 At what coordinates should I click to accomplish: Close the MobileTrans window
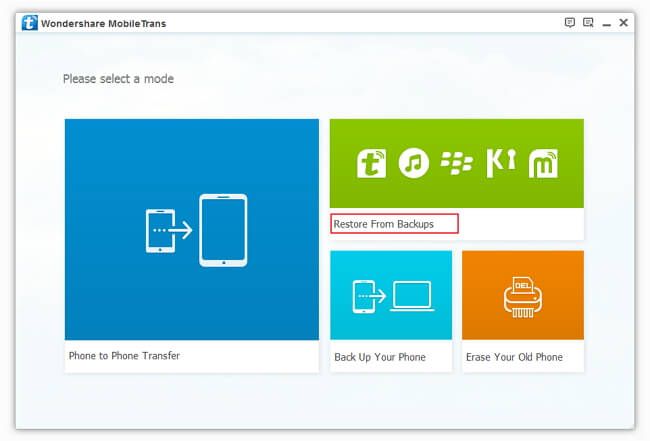coord(623,22)
